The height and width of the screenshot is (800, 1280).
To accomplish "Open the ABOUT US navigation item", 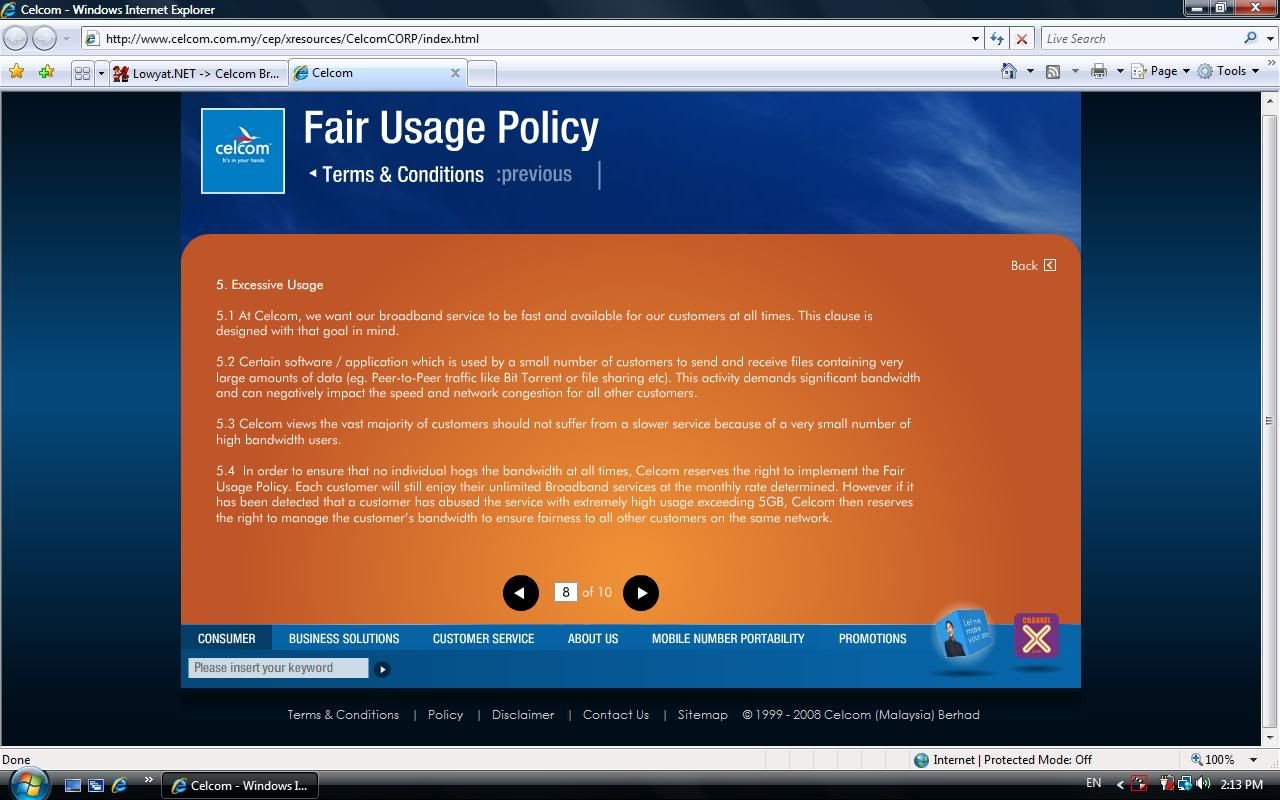I will click(593, 638).
